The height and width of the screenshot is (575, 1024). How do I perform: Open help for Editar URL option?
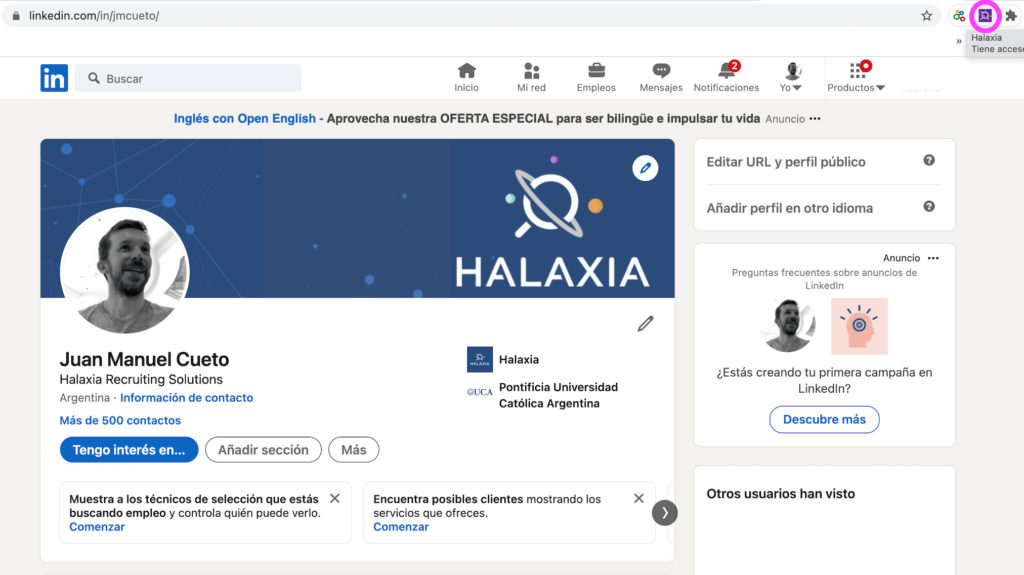(x=929, y=160)
